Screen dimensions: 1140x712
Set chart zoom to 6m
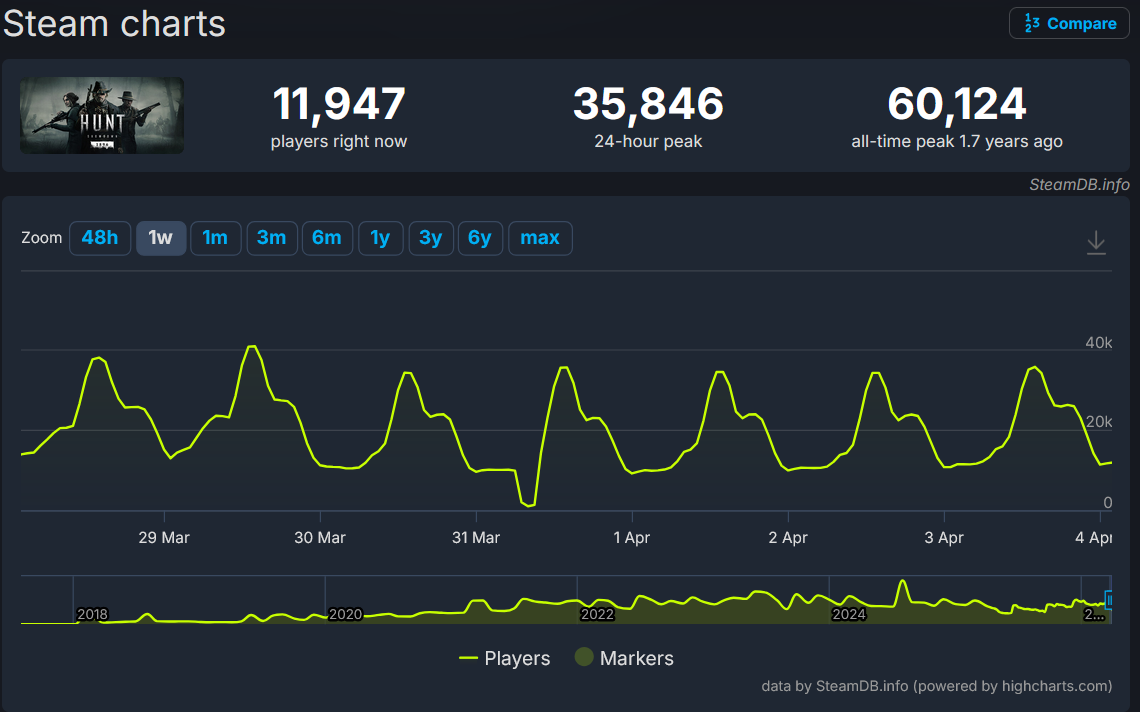click(x=327, y=238)
